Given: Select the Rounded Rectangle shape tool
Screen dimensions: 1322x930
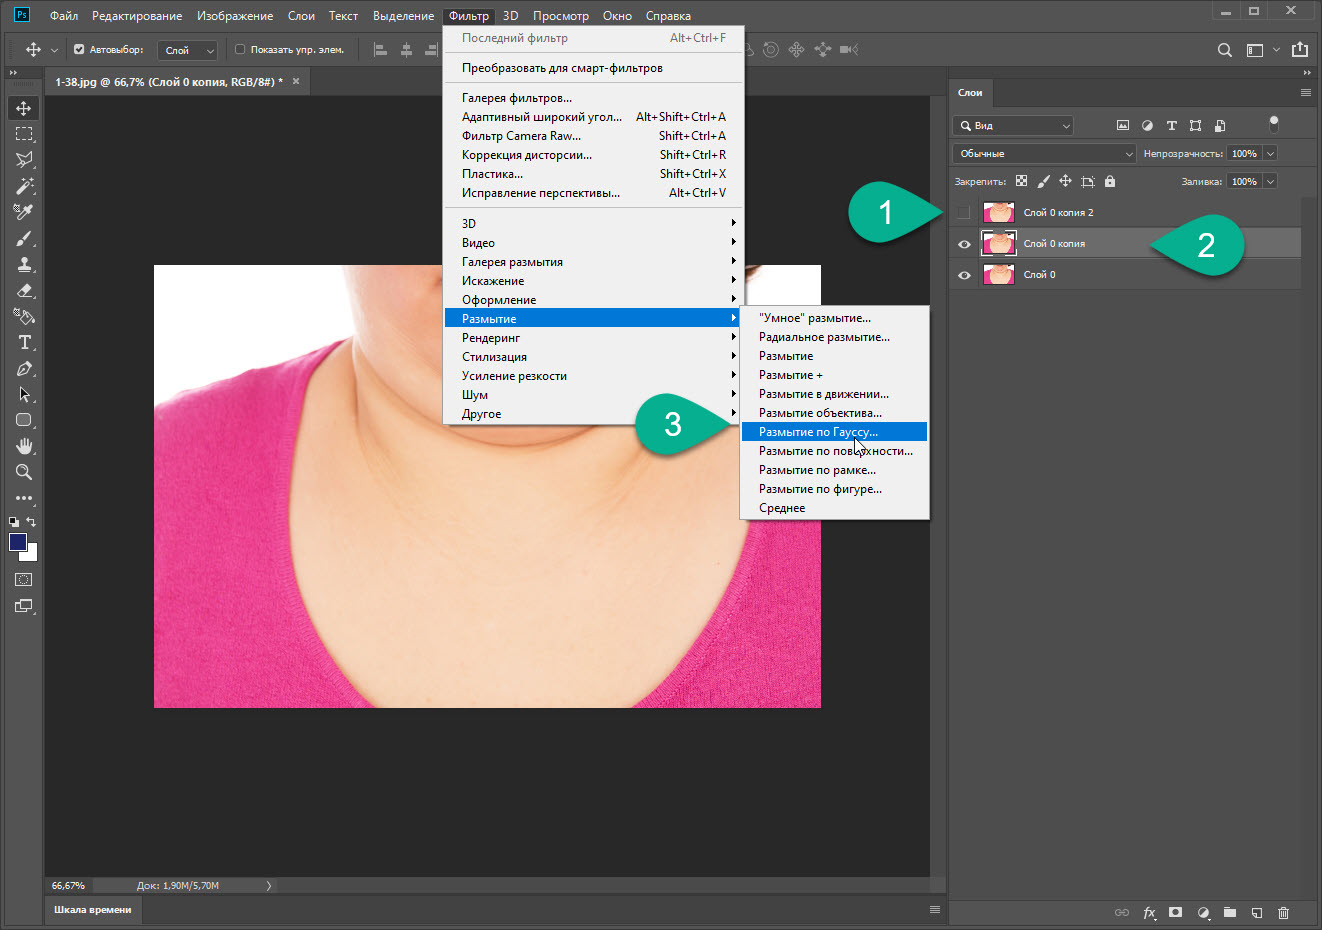Looking at the screenshot, I should [x=24, y=420].
